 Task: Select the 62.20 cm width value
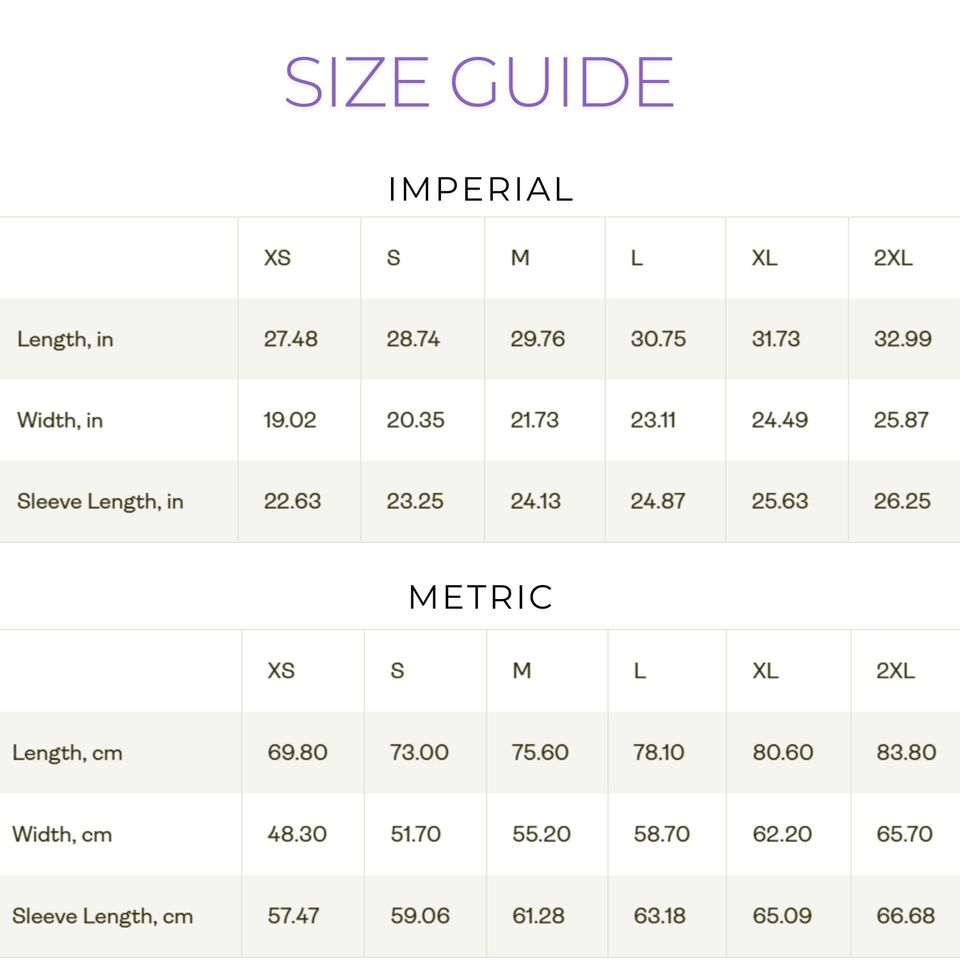point(782,834)
